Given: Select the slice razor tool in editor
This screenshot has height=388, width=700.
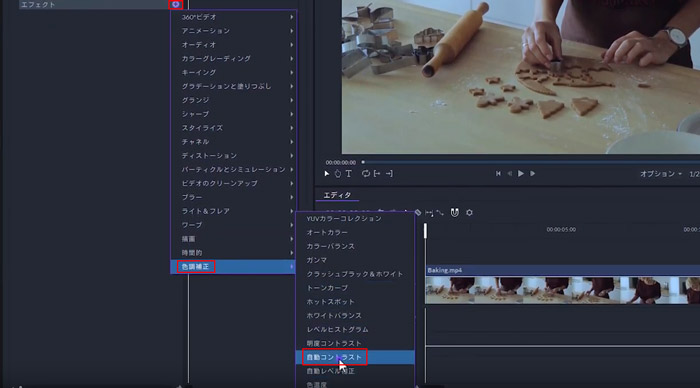Looking at the screenshot, I should pyautogui.click(x=418, y=213).
